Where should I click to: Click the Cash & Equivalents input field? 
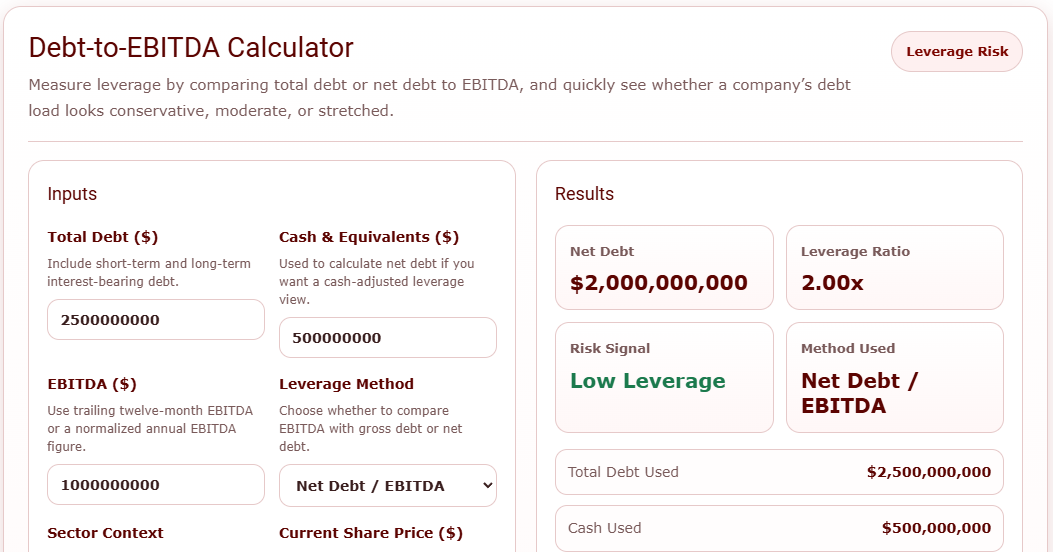pyautogui.click(x=387, y=338)
